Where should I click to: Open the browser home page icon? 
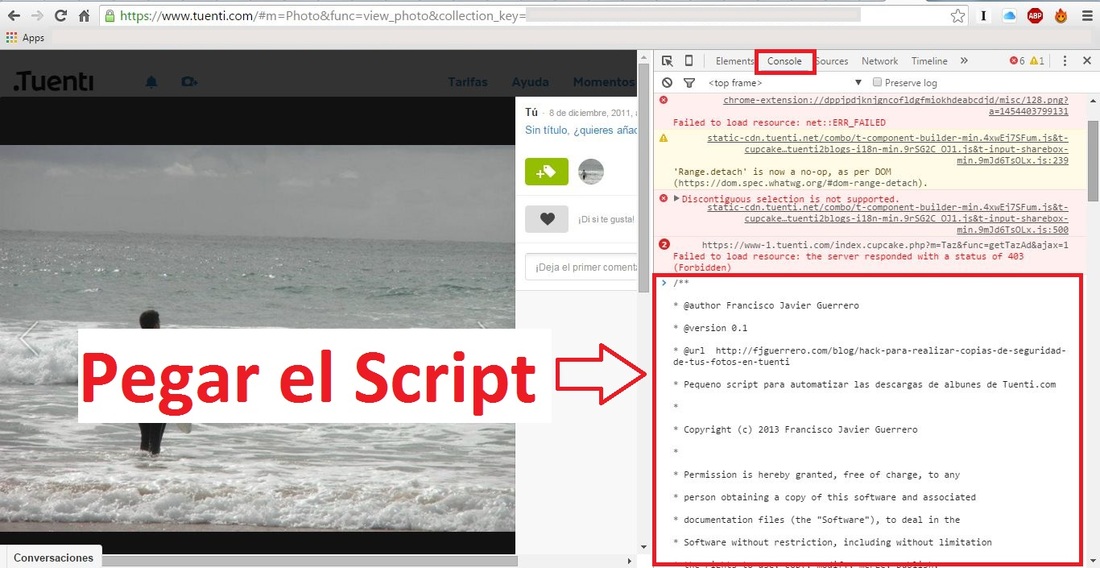(83, 15)
